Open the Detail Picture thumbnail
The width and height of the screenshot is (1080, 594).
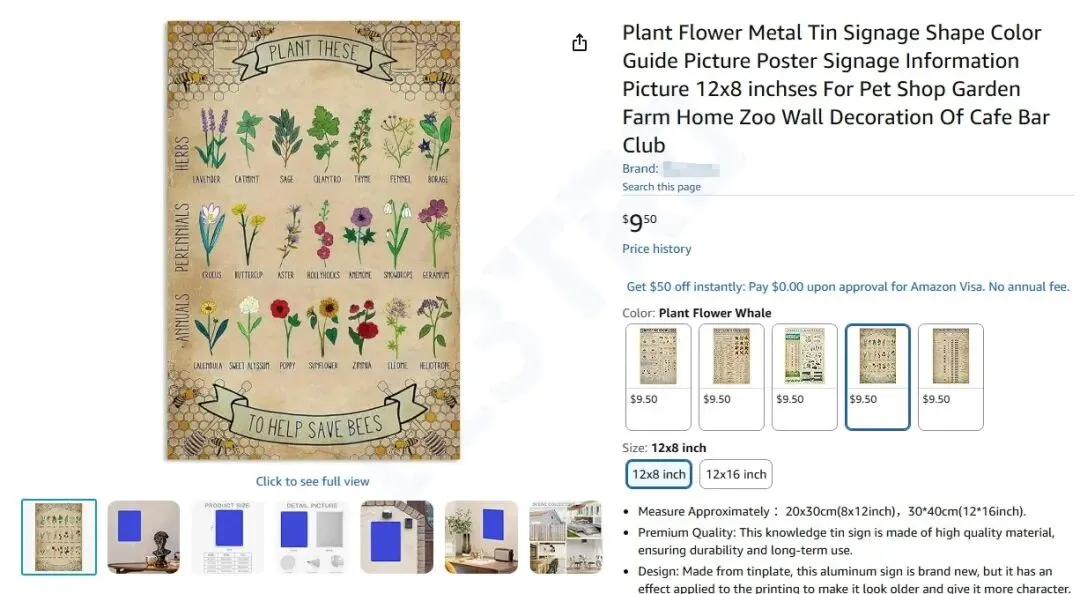click(312, 537)
